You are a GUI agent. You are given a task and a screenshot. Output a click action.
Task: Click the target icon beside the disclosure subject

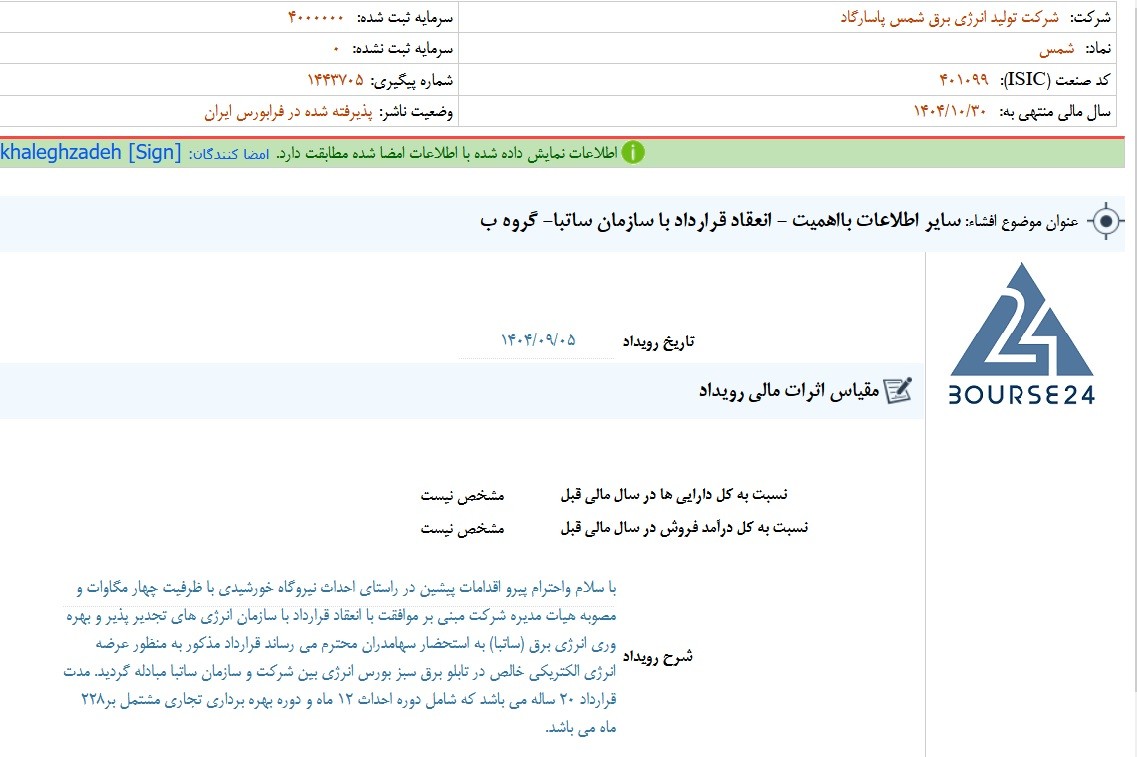pyautogui.click(x=1106, y=220)
